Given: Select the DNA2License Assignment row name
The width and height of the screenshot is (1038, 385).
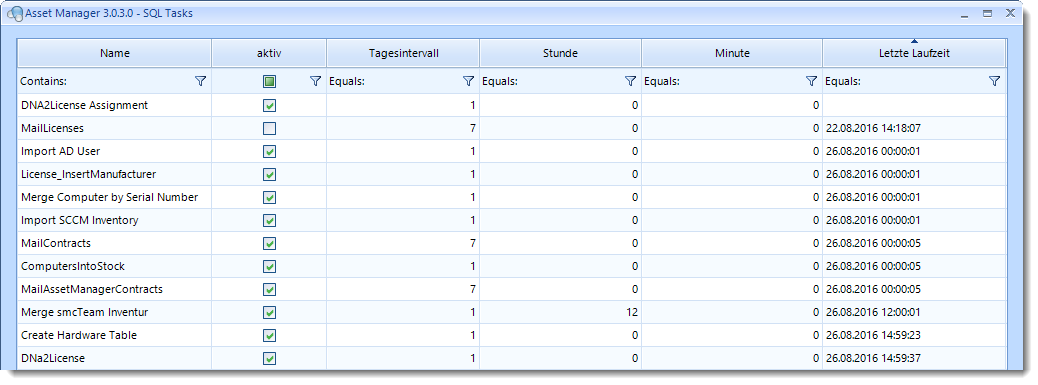Looking at the screenshot, I should tap(85, 105).
